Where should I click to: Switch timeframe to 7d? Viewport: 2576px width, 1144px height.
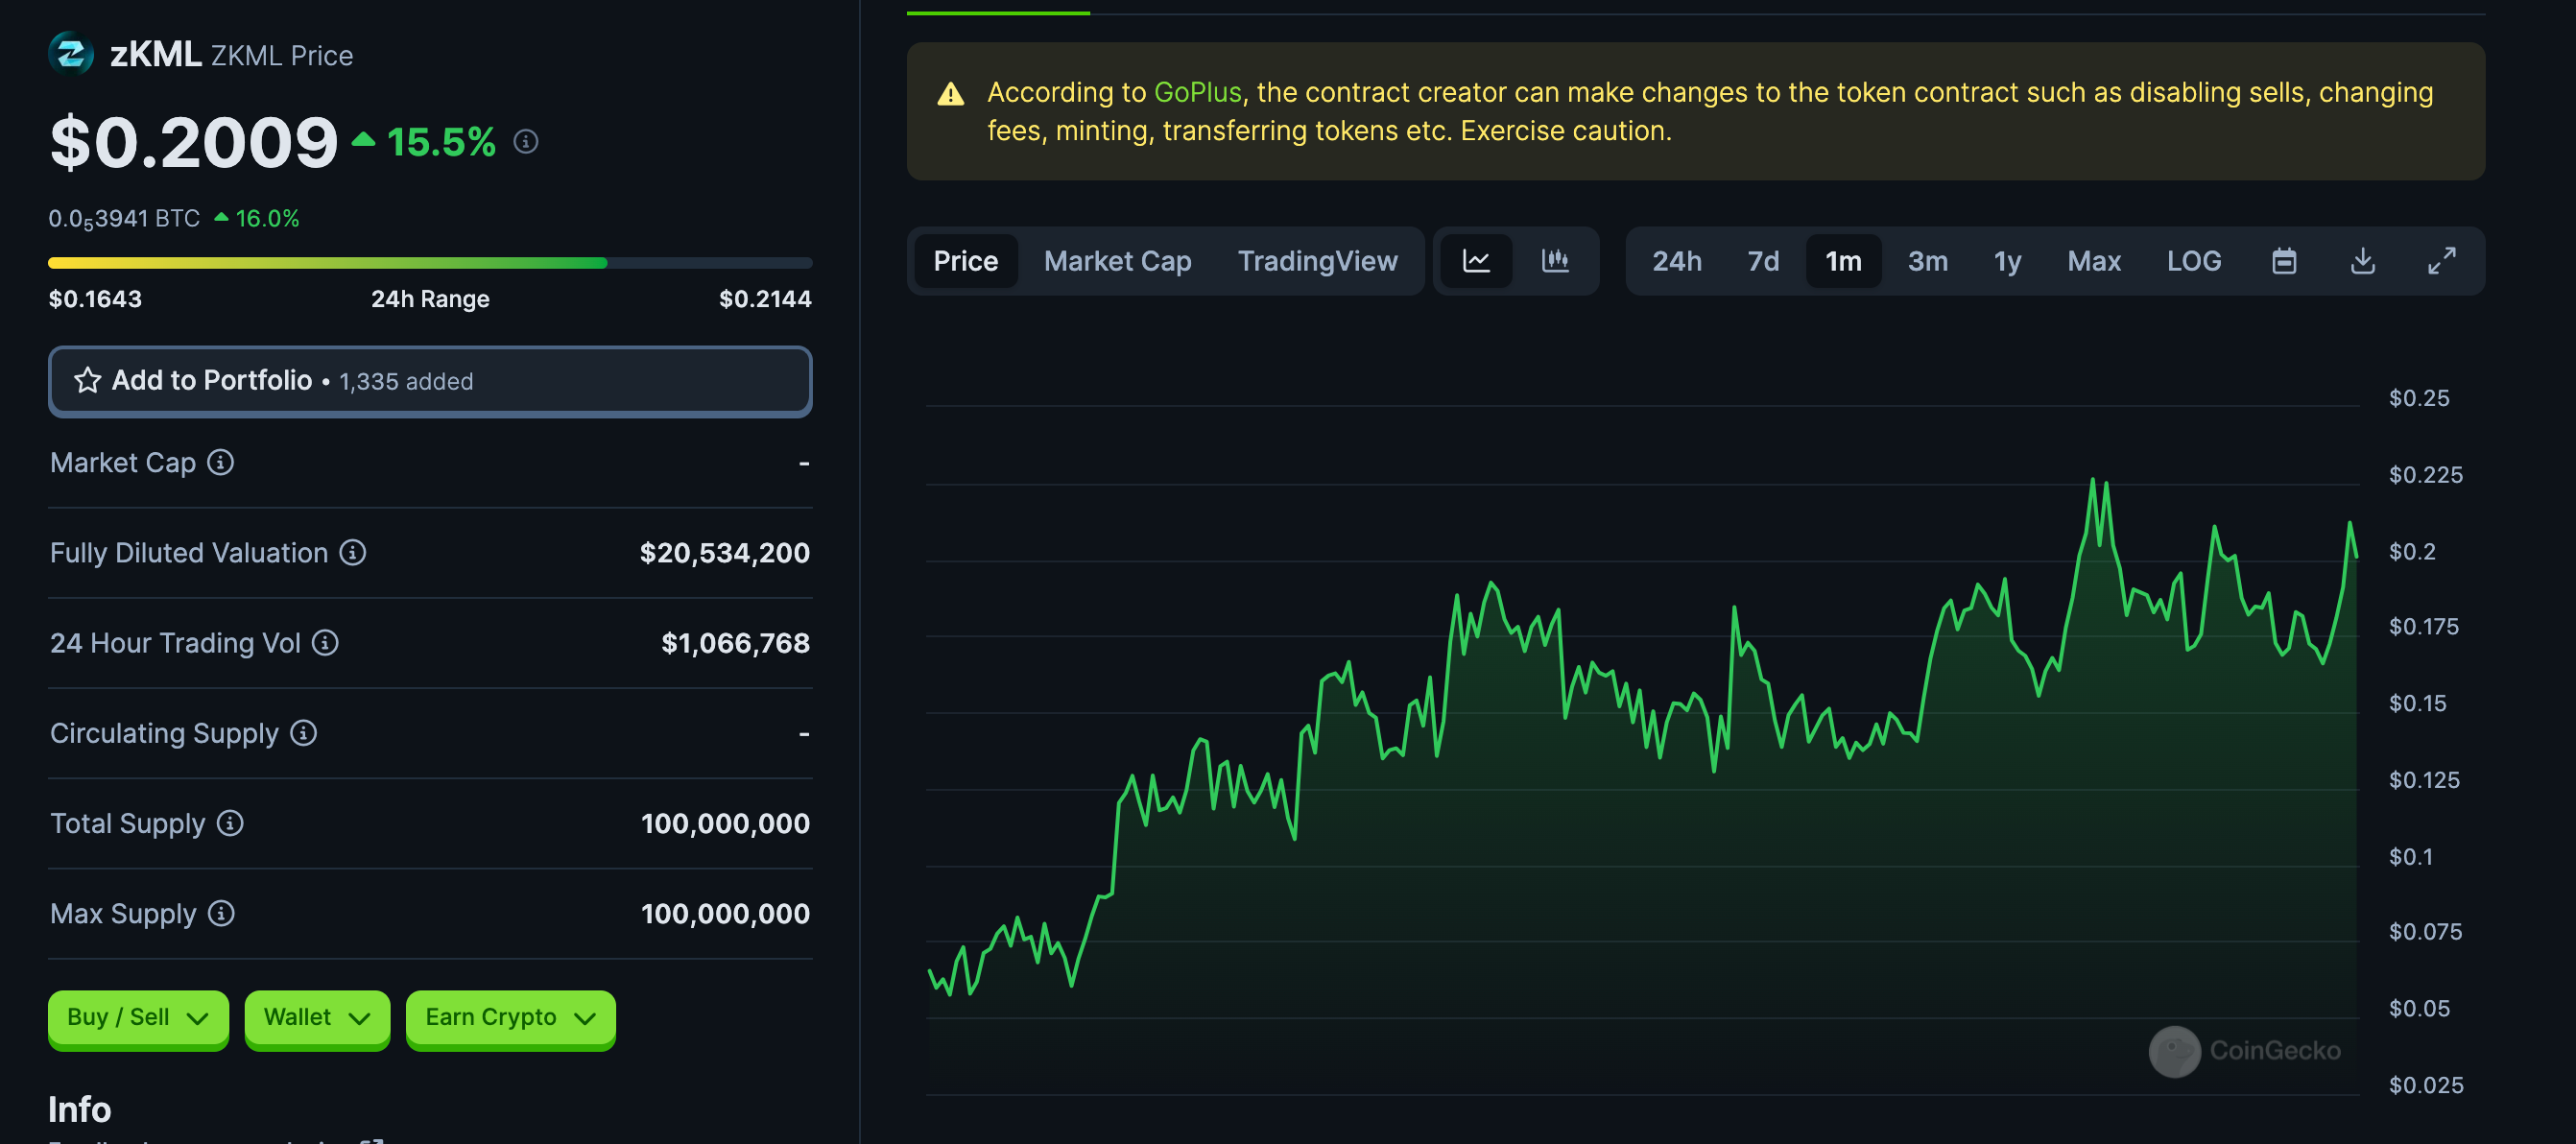(1763, 261)
